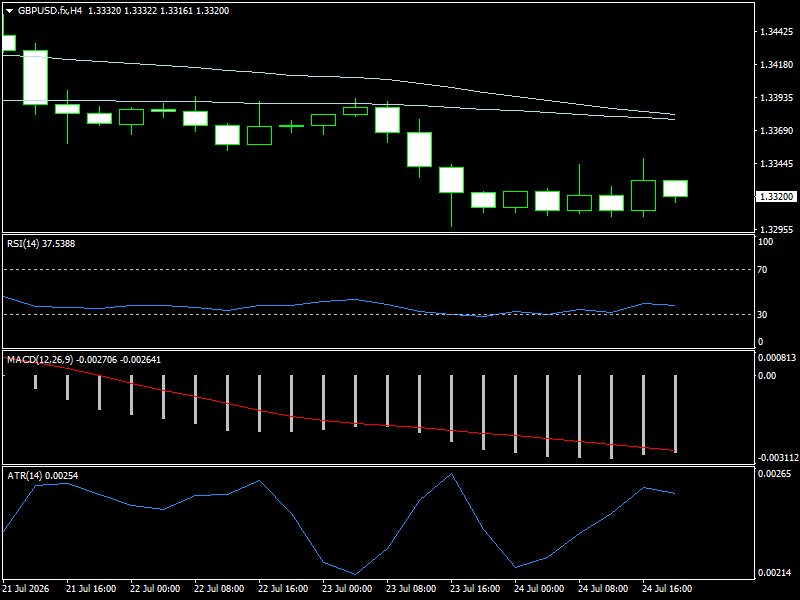Click the 24 Jul 00:00 time label

click(x=539, y=588)
